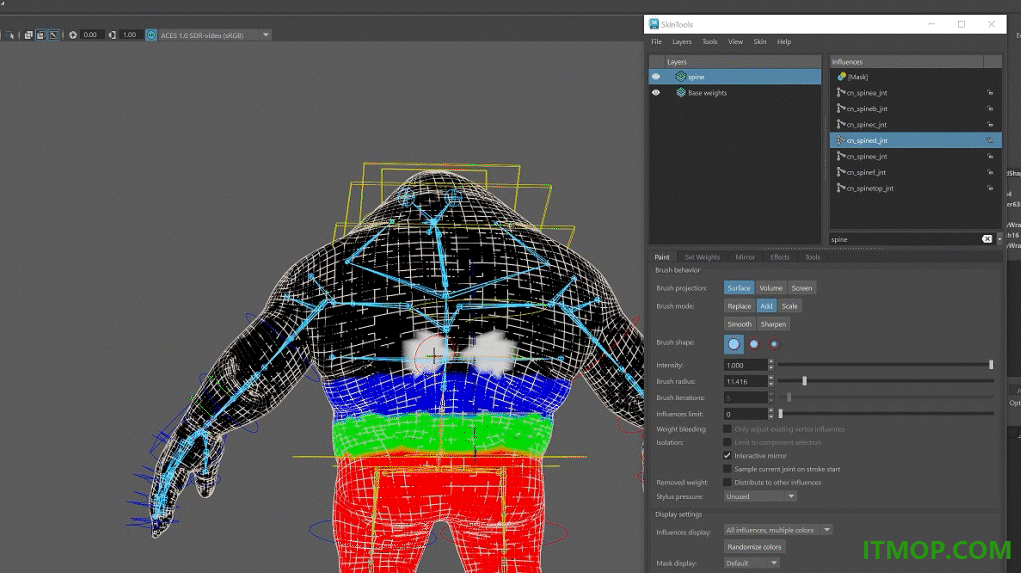Viewport: 1021px width, 573px height.
Task: Click the cn_spinetop_jnt joint icon
Action: point(841,188)
